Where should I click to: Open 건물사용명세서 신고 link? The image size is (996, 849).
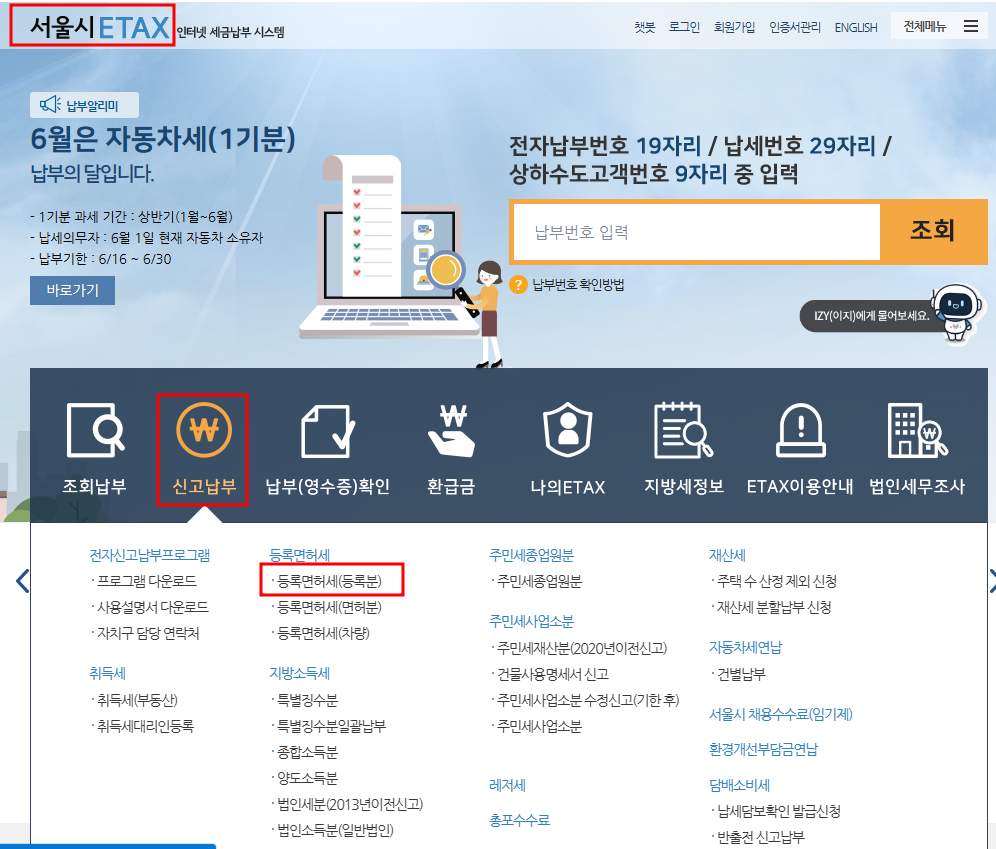(x=553, y=674)
